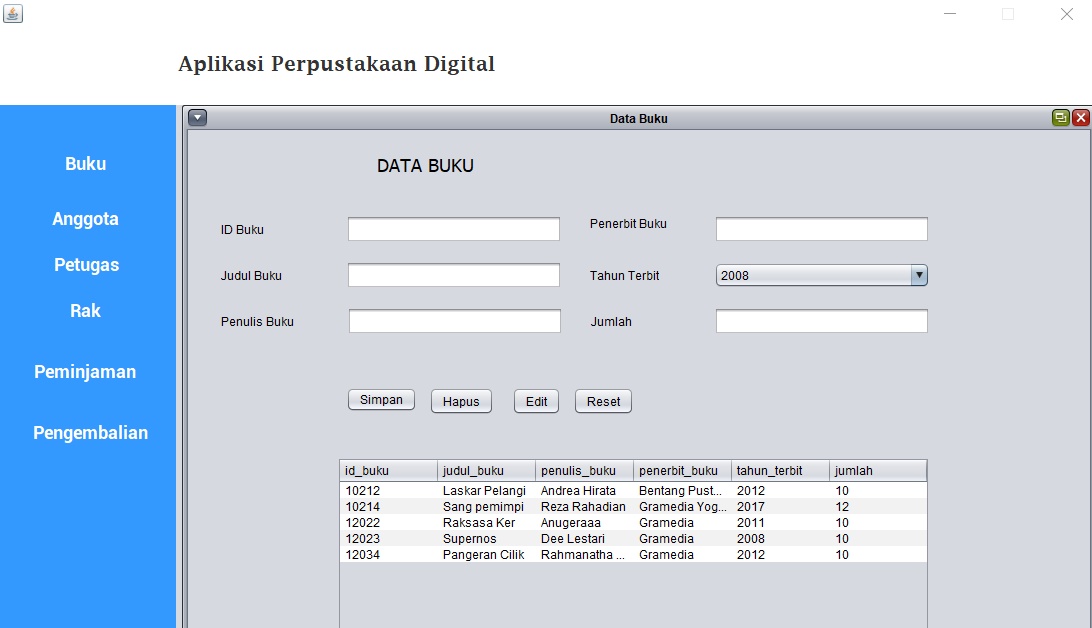1092x628 pixels.
Task: Click the jumlah column header
Action: [878, 471]
